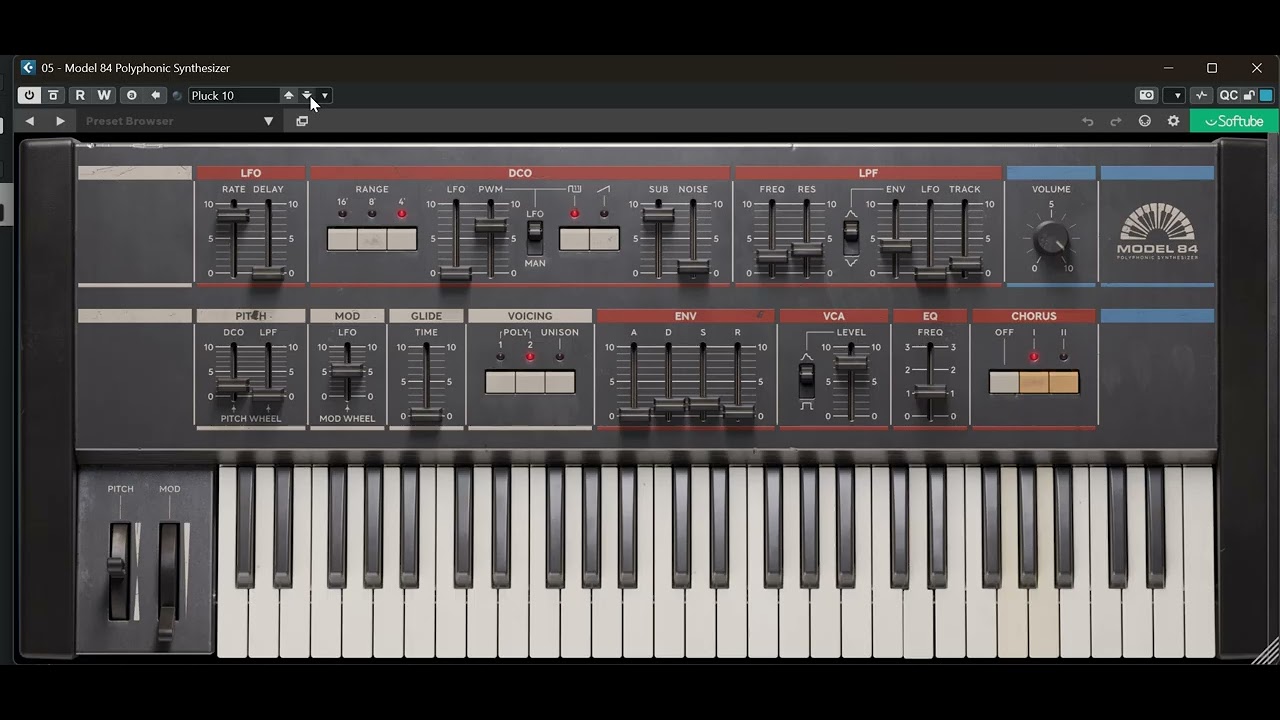The height and width of the screenshot is (720, 1280).
Task: Click the copy settings arrow icon
Action: pos(156,95)
